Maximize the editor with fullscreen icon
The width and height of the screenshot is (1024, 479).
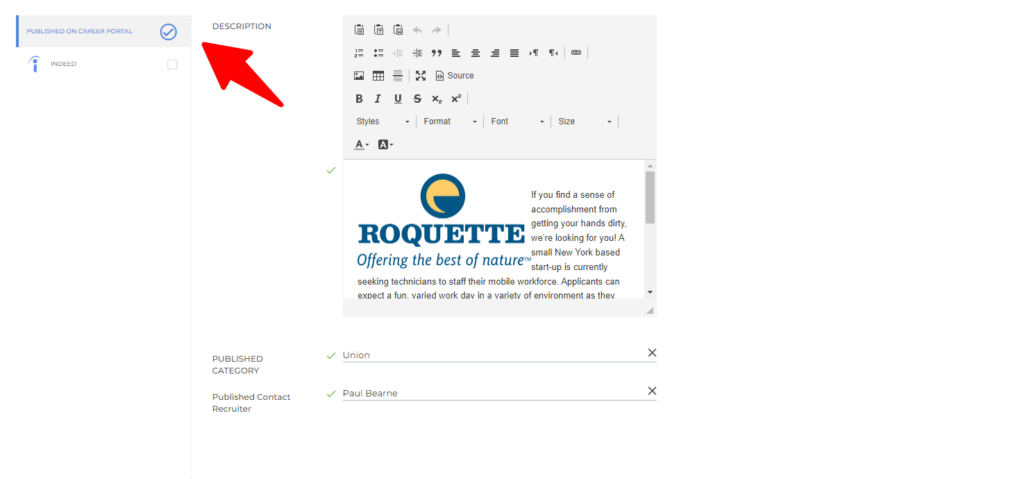pyautogui.click(x=420, y=76)
